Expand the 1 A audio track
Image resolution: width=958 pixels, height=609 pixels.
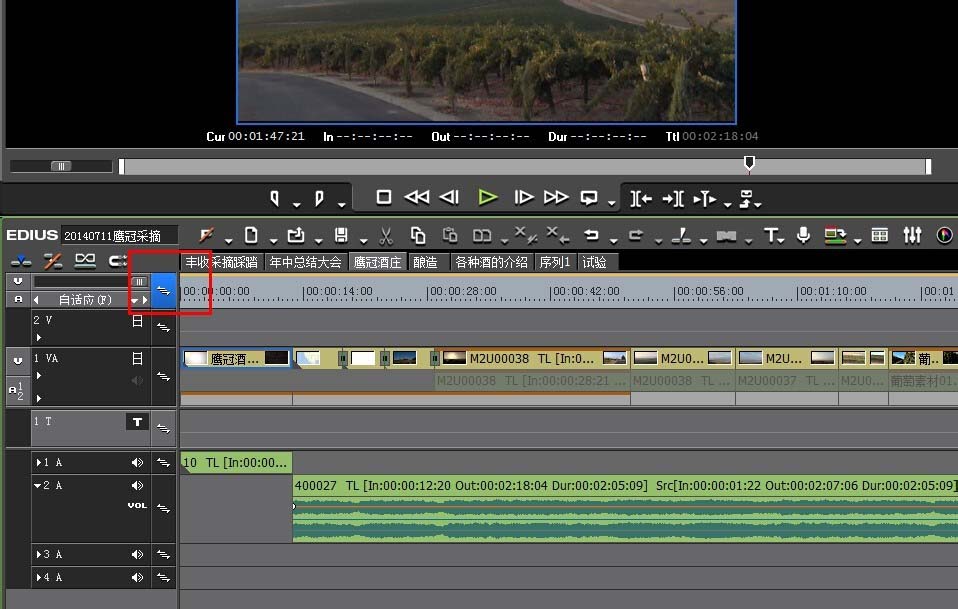coord(39,463)
